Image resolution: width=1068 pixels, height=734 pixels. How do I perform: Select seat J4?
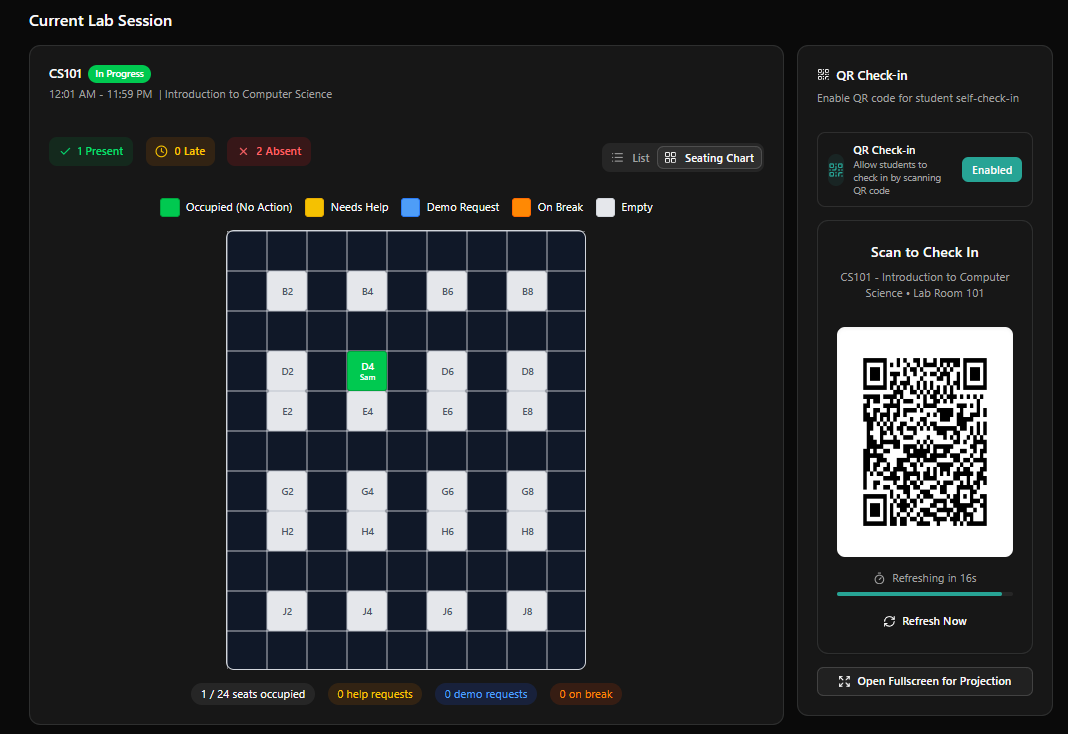point(367,611)
